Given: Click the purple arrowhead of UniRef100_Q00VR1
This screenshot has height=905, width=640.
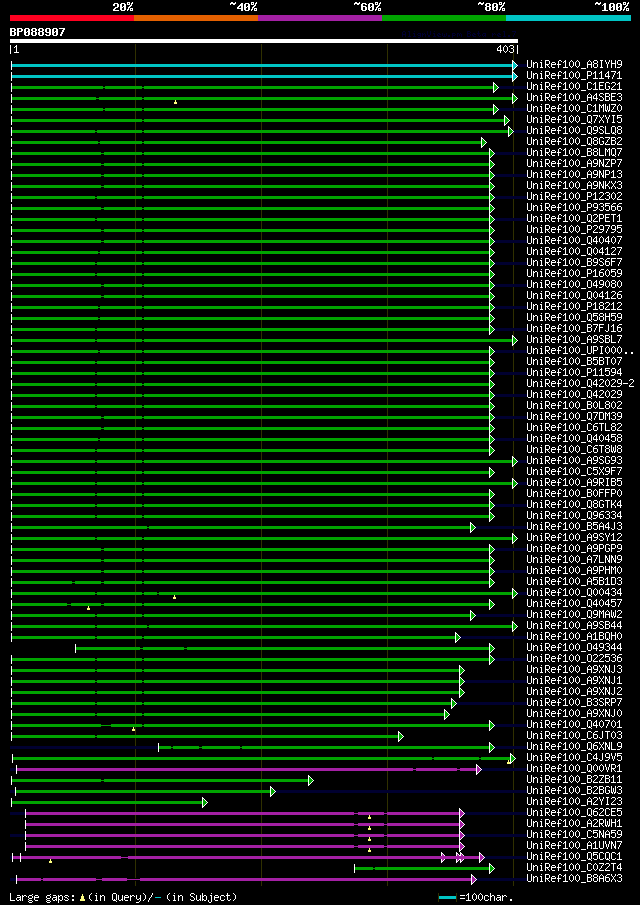Looking at the screenshot, I should pyautogui.click(x=478, y=769).
